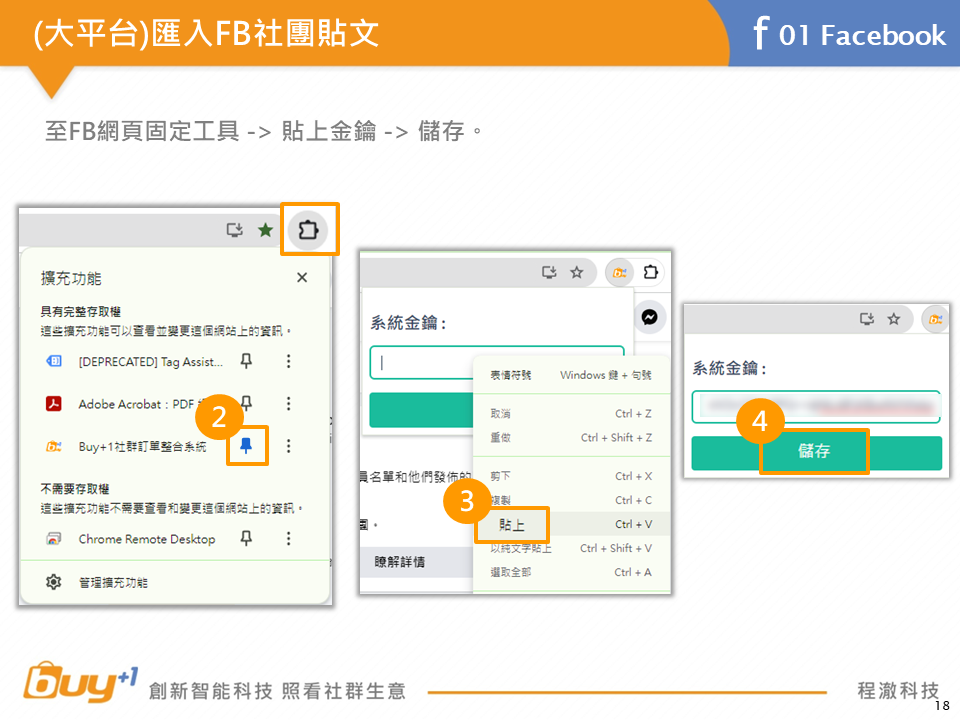Screen dimensions: 960x720
Task: Open more options for Tag Assistant extension
Action: click(289, 361)
